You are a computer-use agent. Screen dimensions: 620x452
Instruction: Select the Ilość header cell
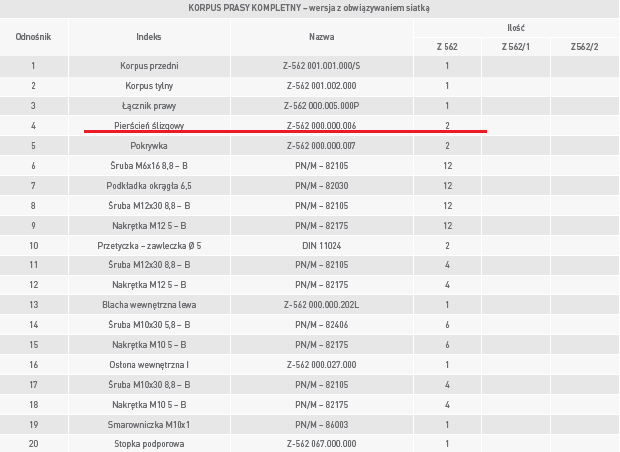tap(516, 28)
